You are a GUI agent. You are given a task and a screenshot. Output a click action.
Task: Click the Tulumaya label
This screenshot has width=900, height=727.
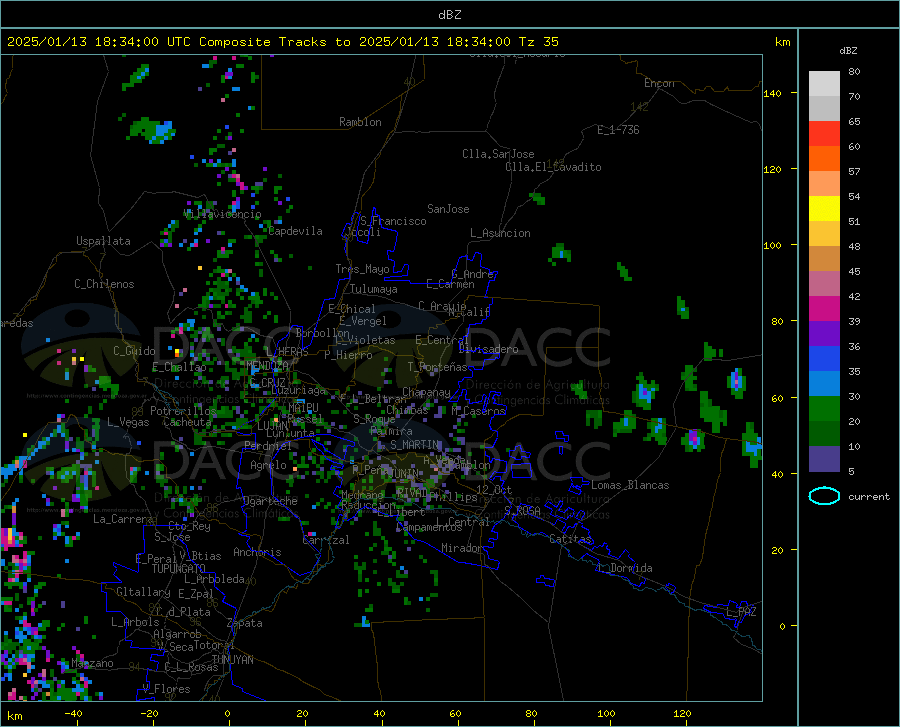(374, 289)
